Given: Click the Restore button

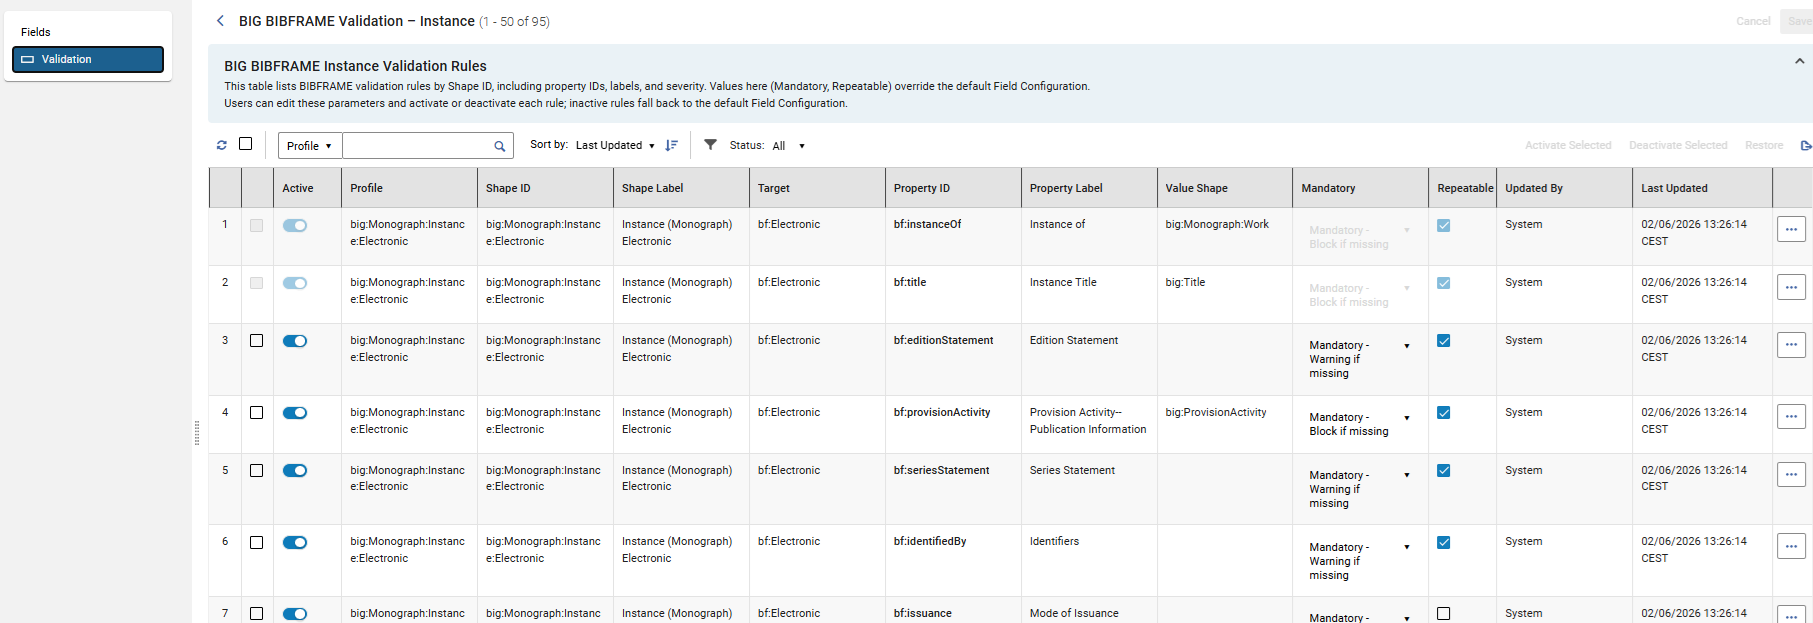Looking at the screenshot, I should coord(1764,146).
